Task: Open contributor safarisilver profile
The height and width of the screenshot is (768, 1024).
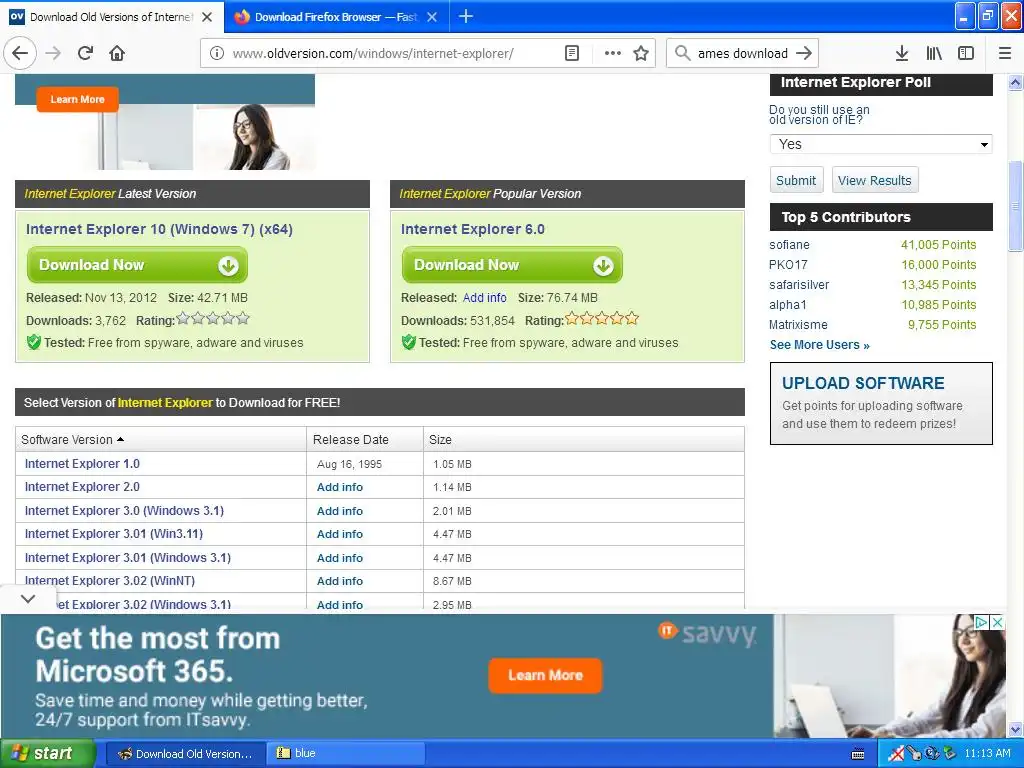Action: tap(799, 285)
